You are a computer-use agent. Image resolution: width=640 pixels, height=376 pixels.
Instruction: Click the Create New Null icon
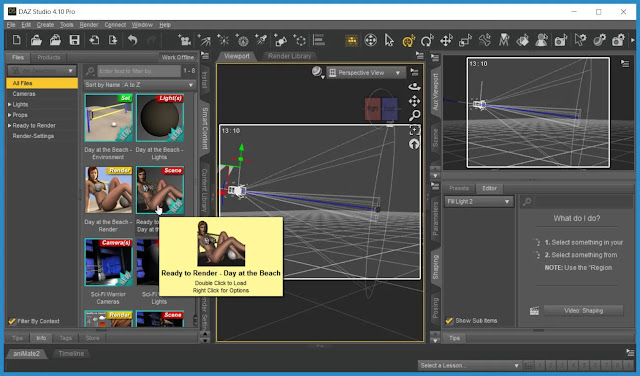(300, 40)
